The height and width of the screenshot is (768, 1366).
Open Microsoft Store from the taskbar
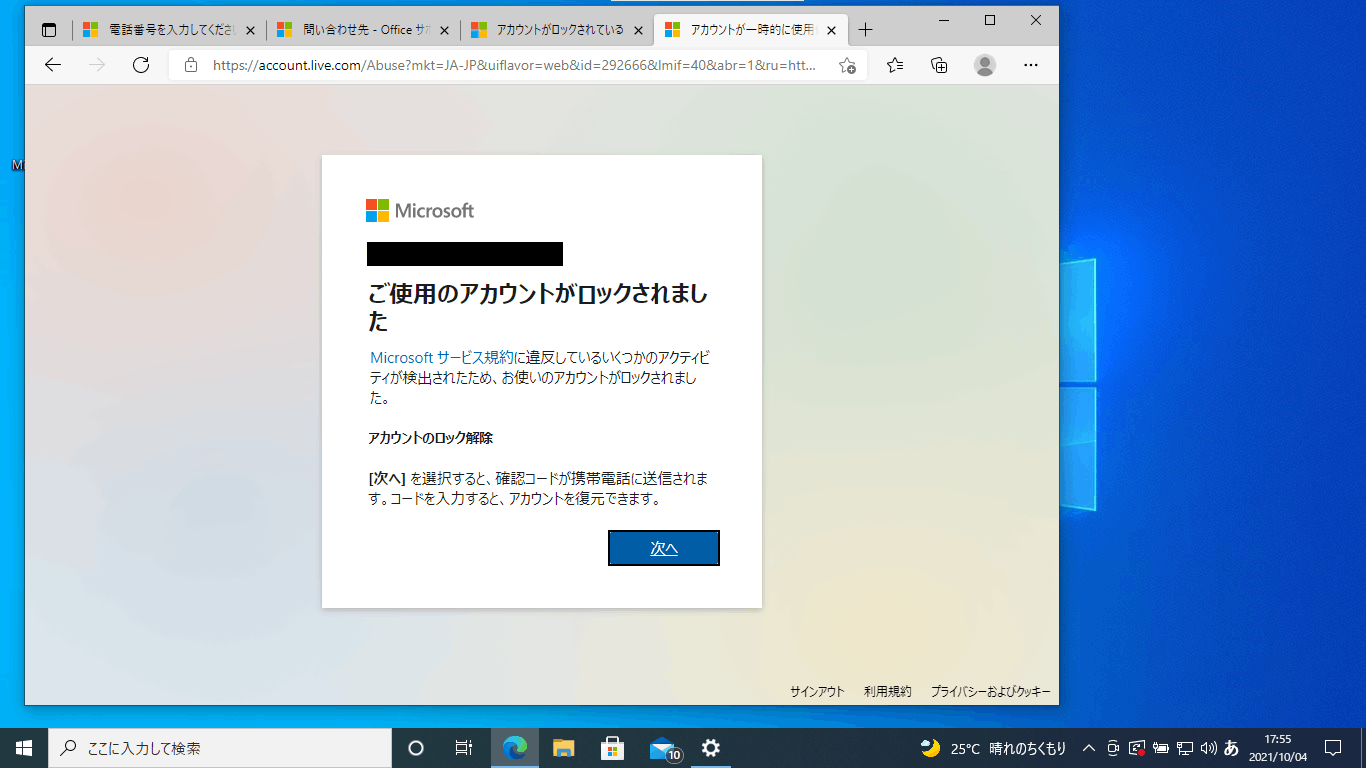coord(613,747)
